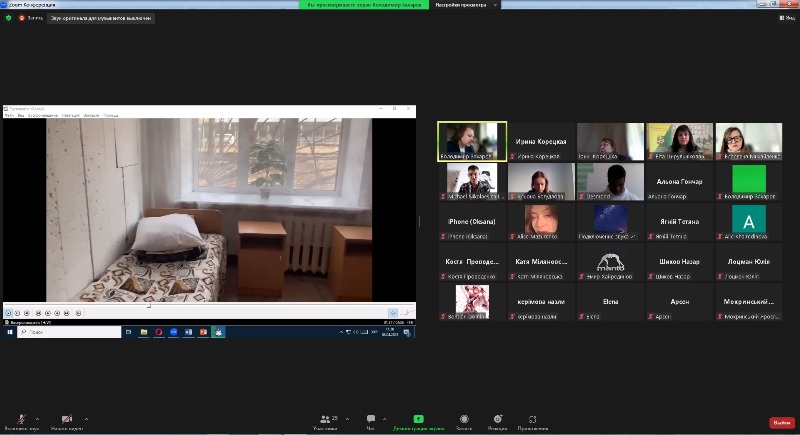This screenshot has width=800, height=435.
Task: Open the View layout button at top right
Action: point(787,18)
